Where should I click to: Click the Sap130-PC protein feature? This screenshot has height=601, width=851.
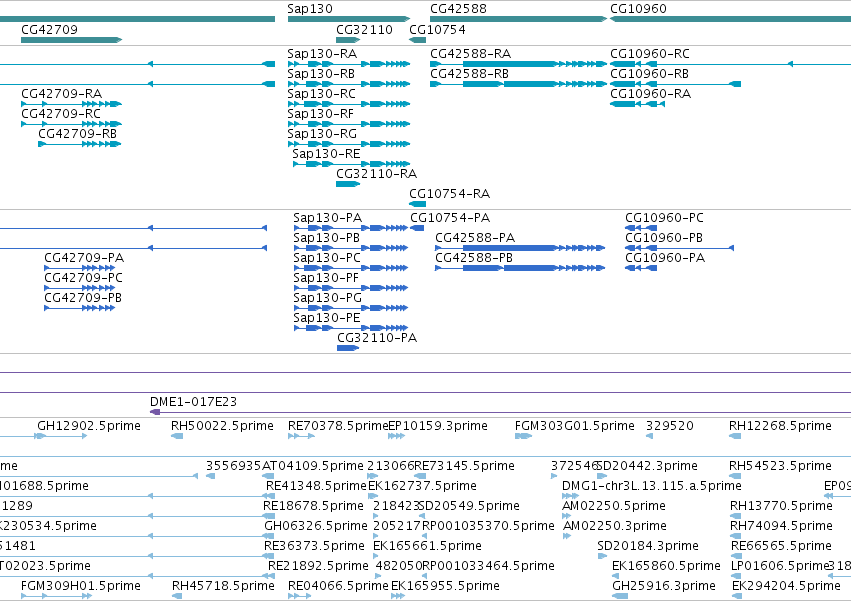pyautogui.click(x=351, y=268)
